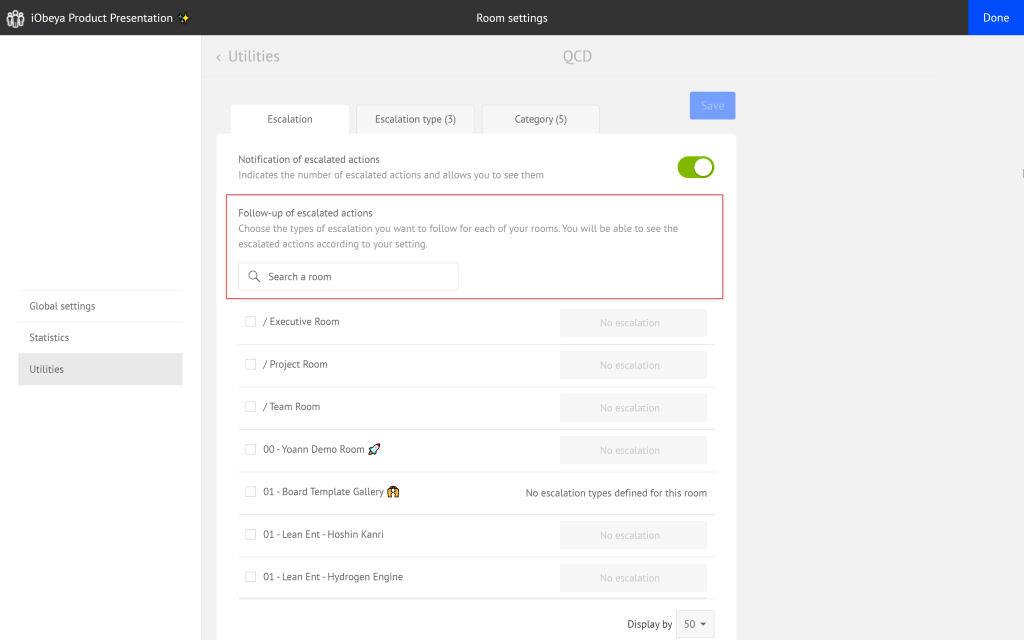The height and width of the screenshot is (640, 1024).
Task: Open the No escalation dropdown for Executive Room
Action: point(633,322)
